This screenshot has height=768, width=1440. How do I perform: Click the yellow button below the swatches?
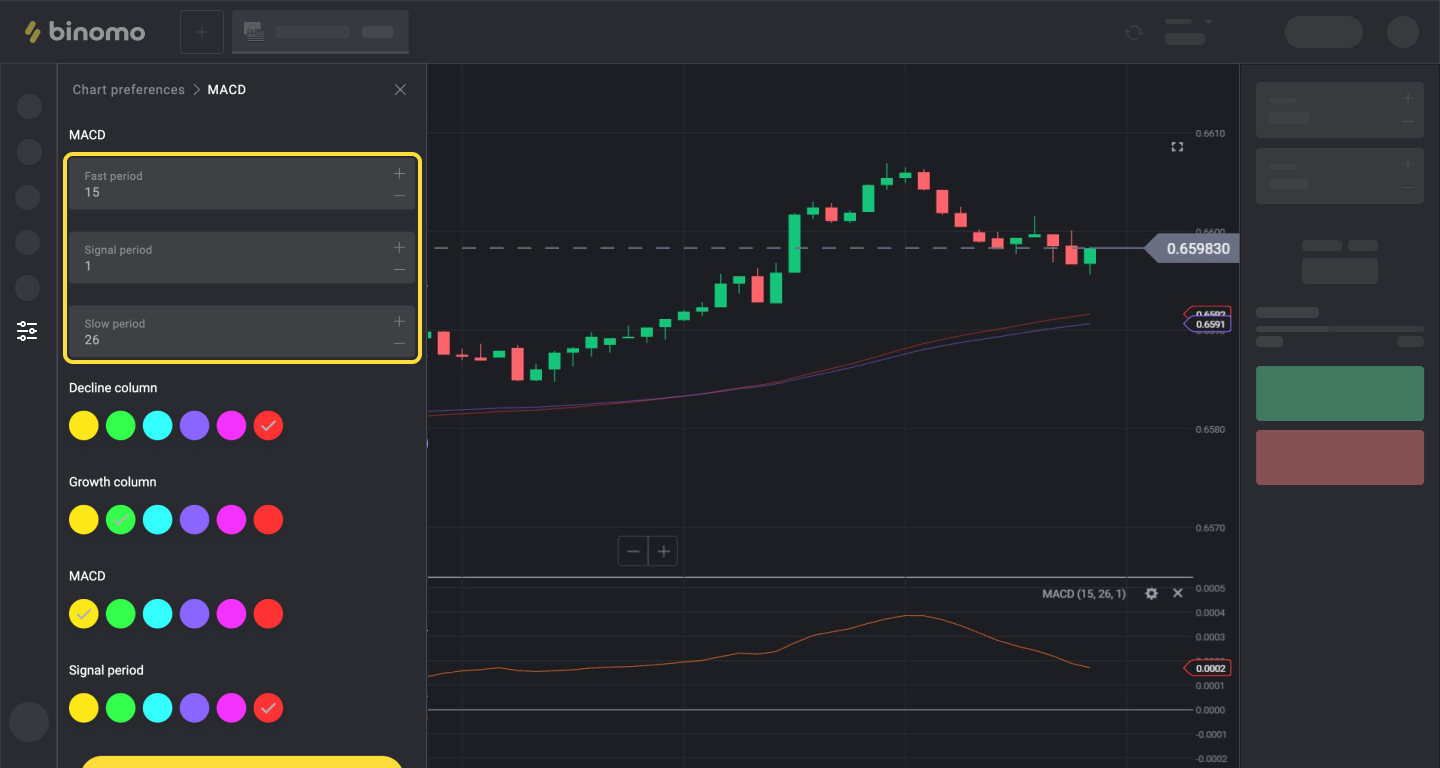click(x=242, y=762)
